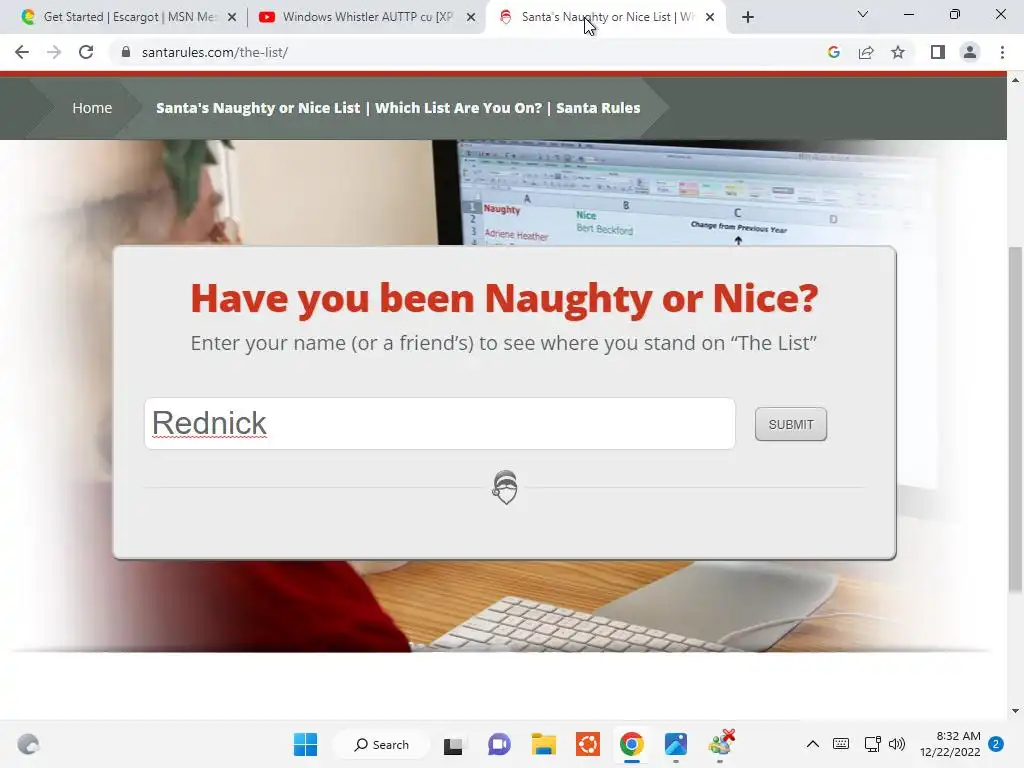
Task: Switch to Chrome in the taskbar
Action: (632, 744)
